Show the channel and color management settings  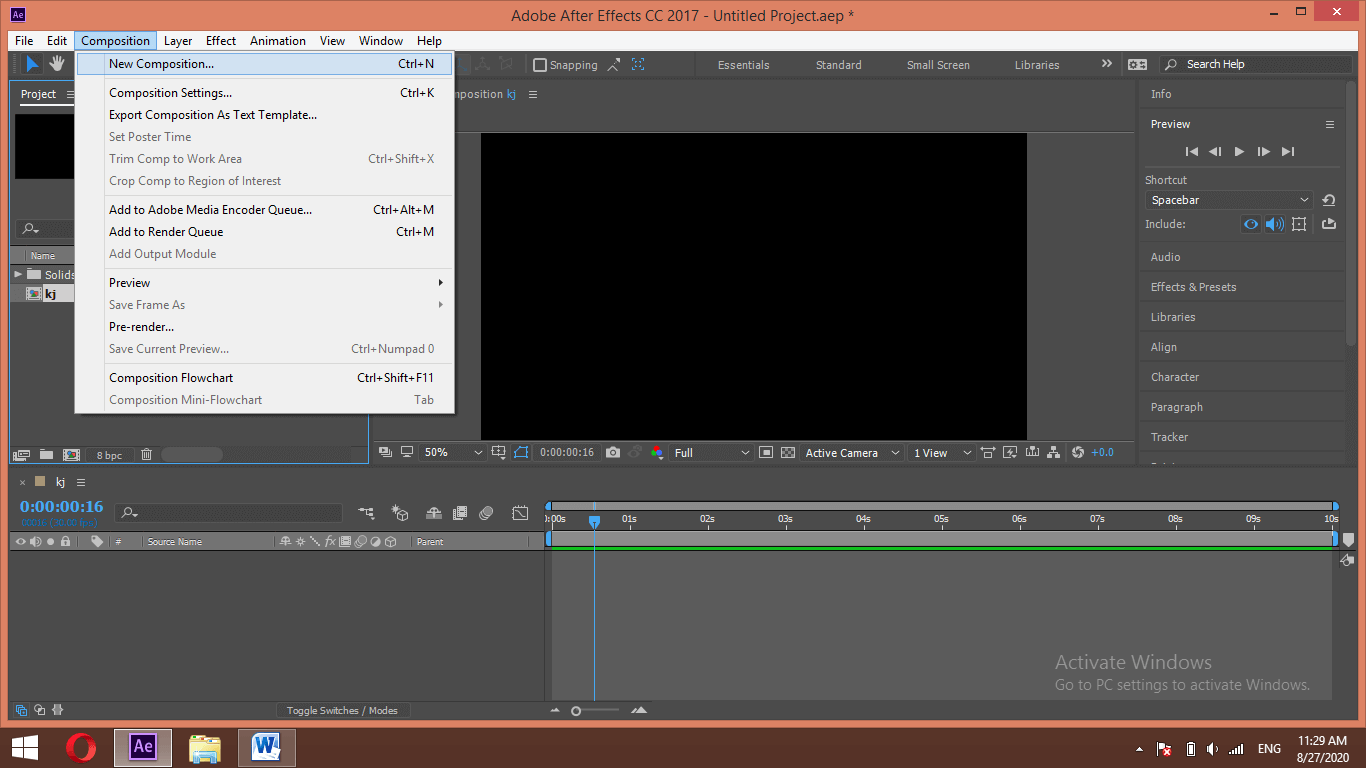pyautogui.click(x=657, y=452)
